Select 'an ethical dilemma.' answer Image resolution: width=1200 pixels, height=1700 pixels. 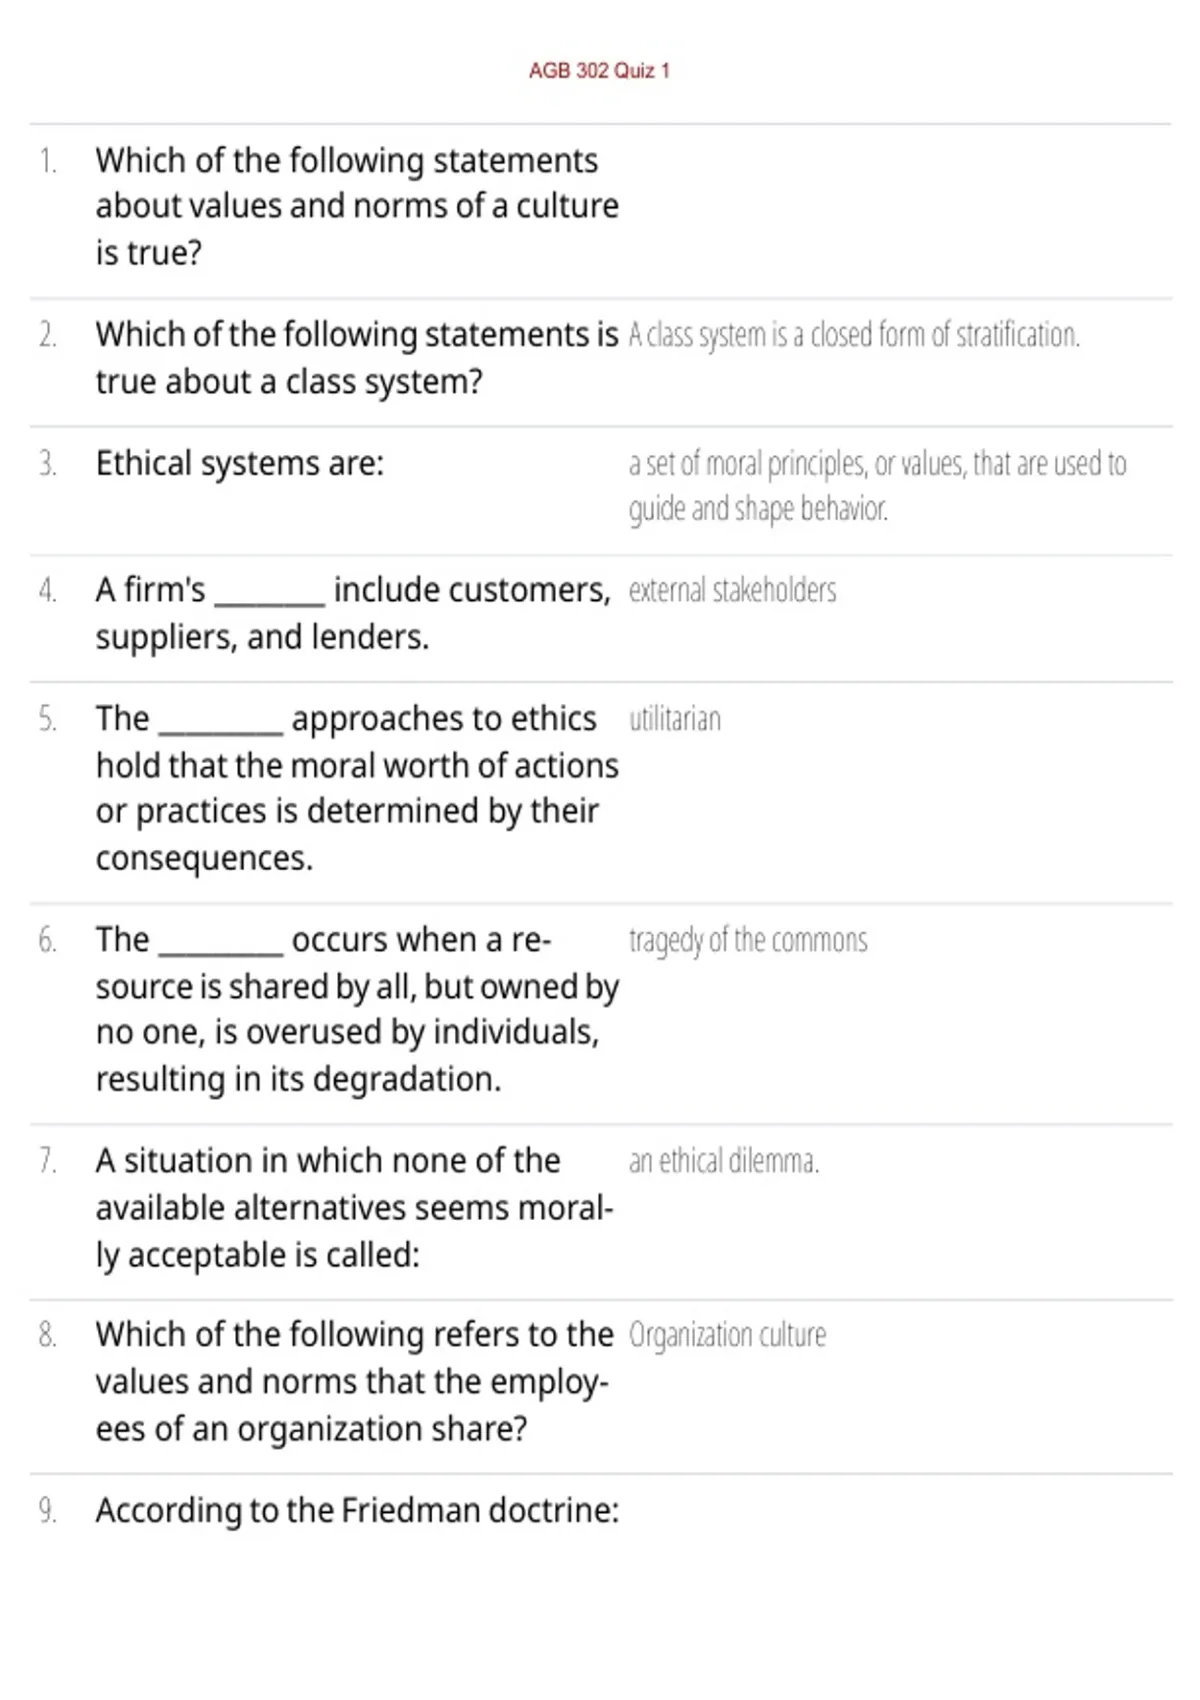click(724, 1161)
